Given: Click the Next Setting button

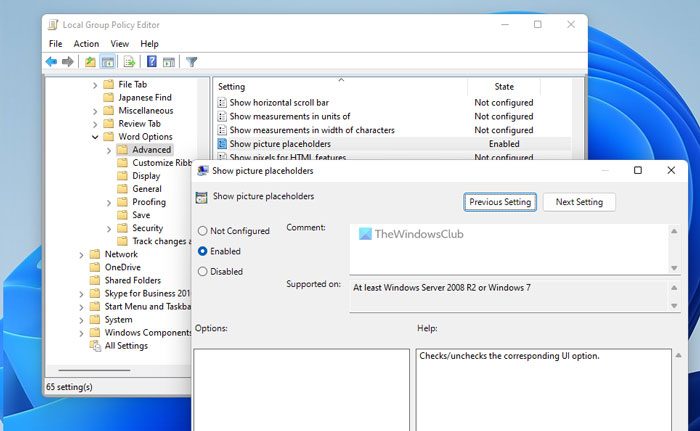Looking at the screenshot, I should point(579,202).
